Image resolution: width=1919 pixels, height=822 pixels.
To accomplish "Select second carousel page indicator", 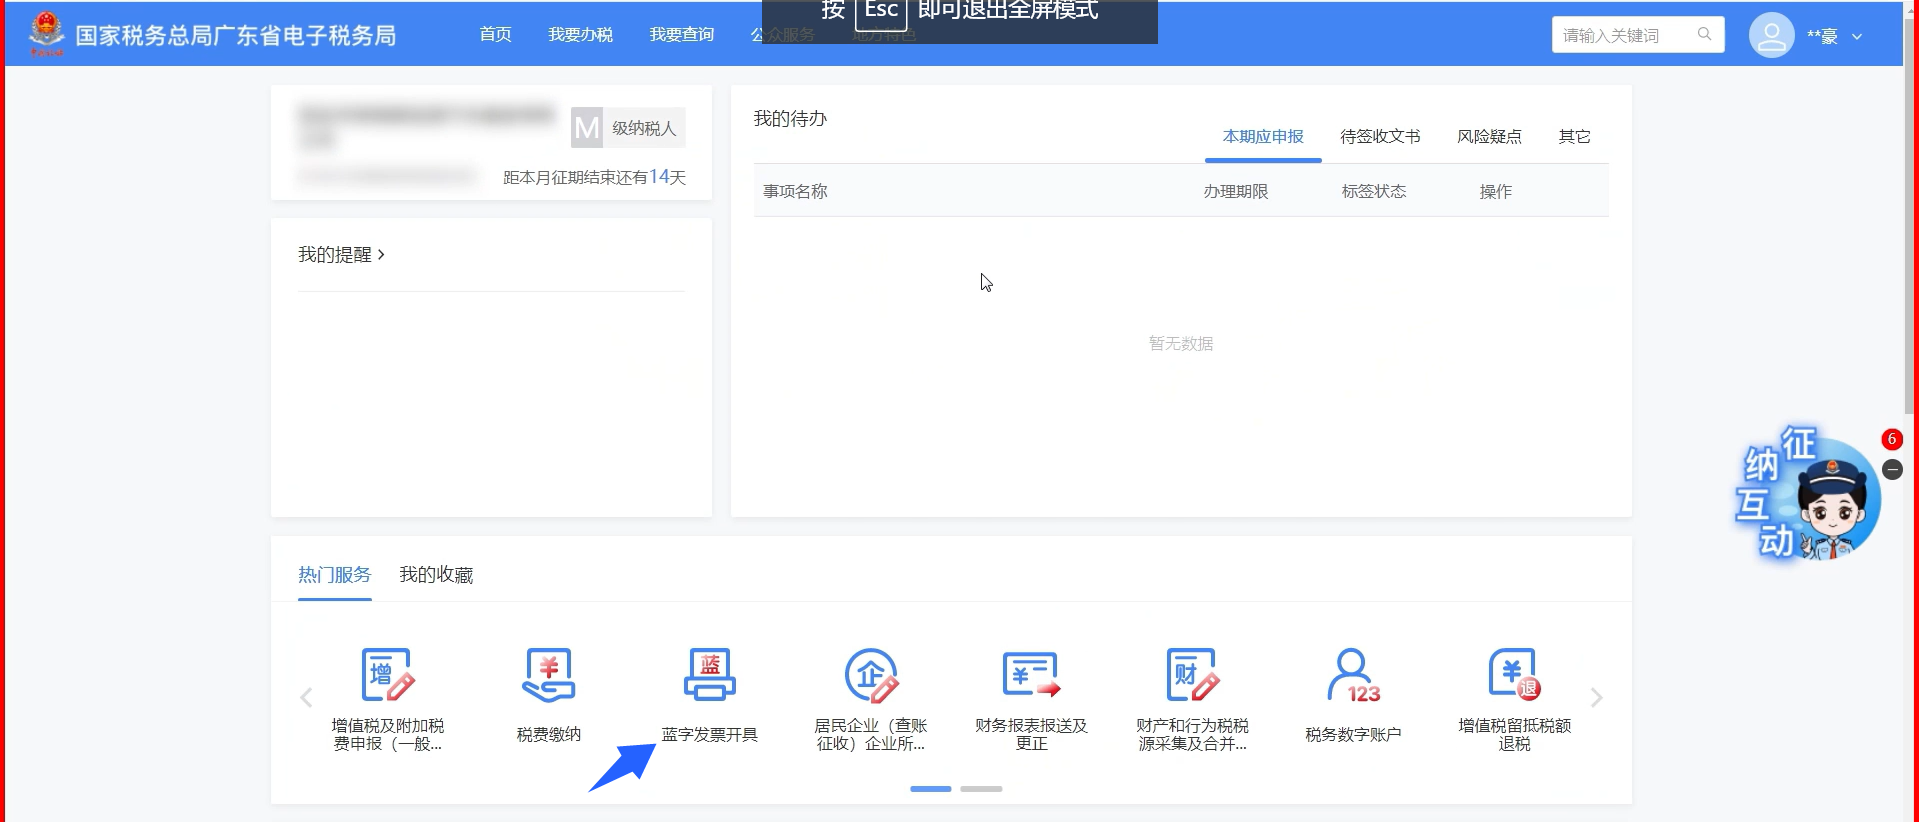I will click(x=981, y=789).
